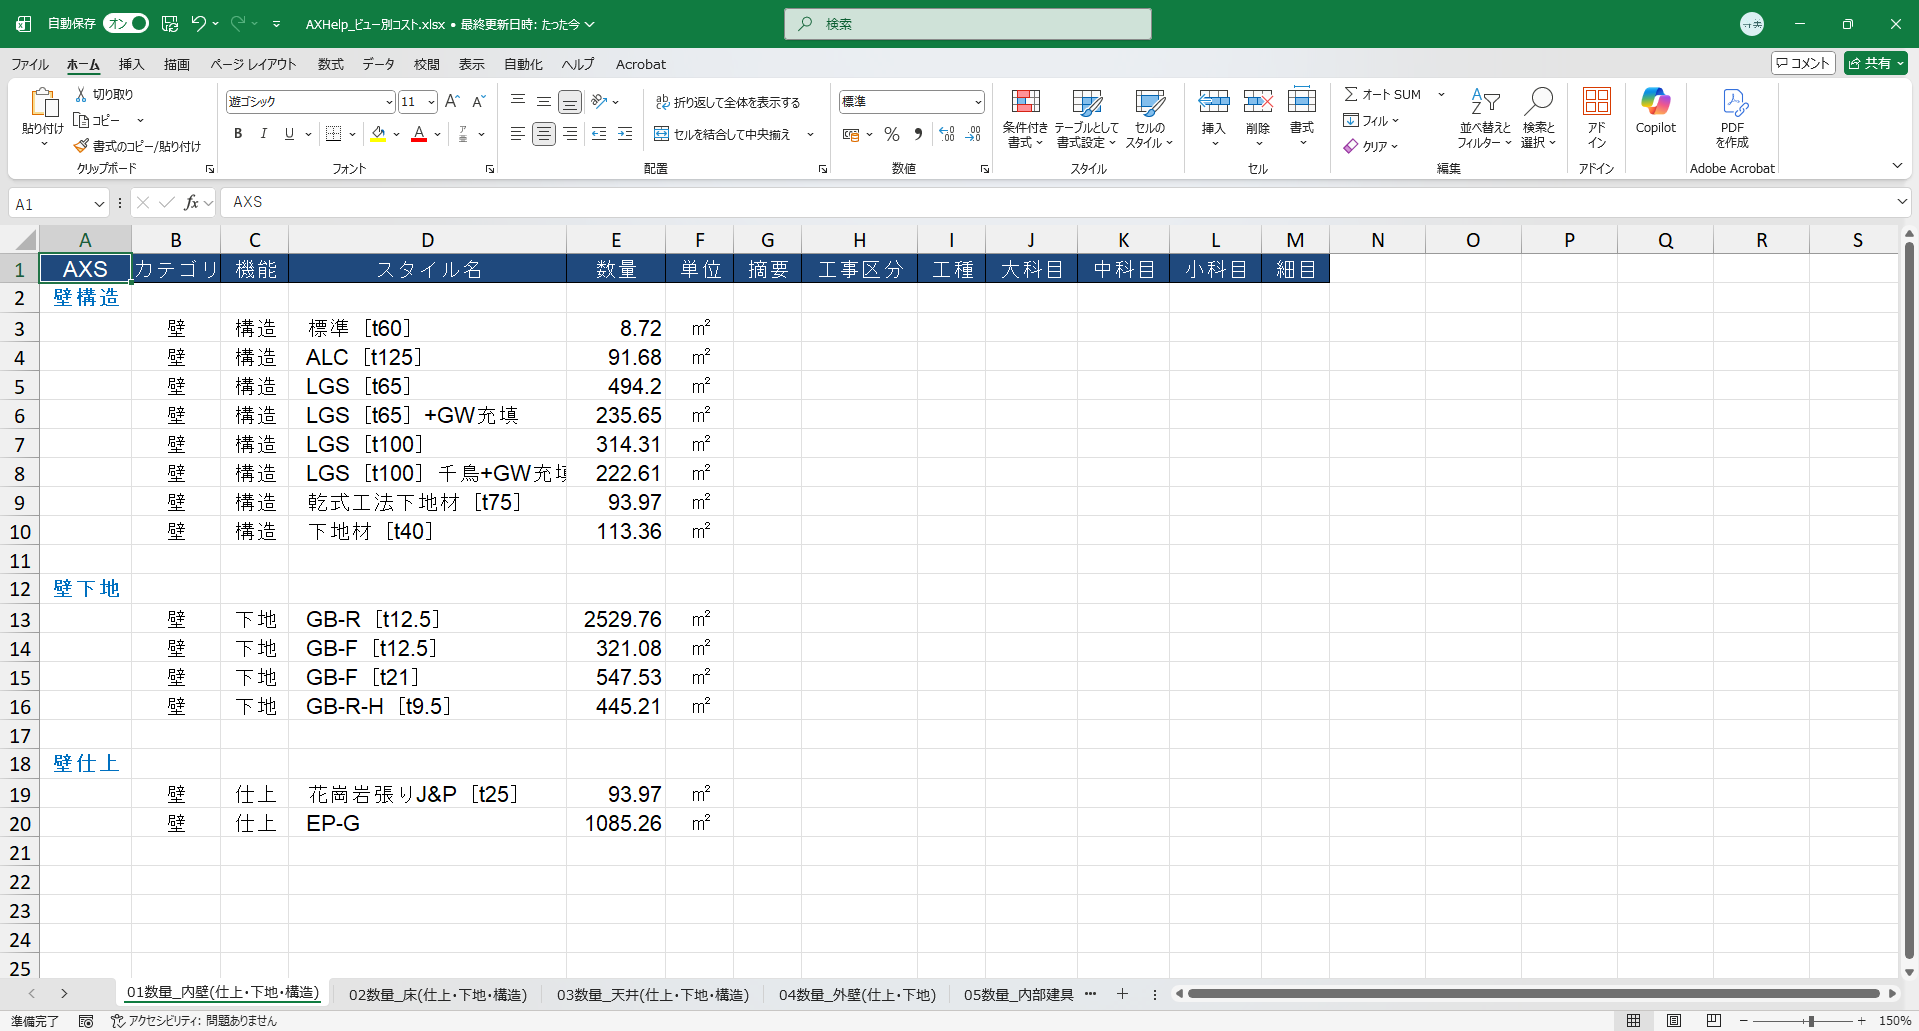Screen dimensions: 1919x1031
Task: Click the format painter brush icon
Action: click(81, 146)
